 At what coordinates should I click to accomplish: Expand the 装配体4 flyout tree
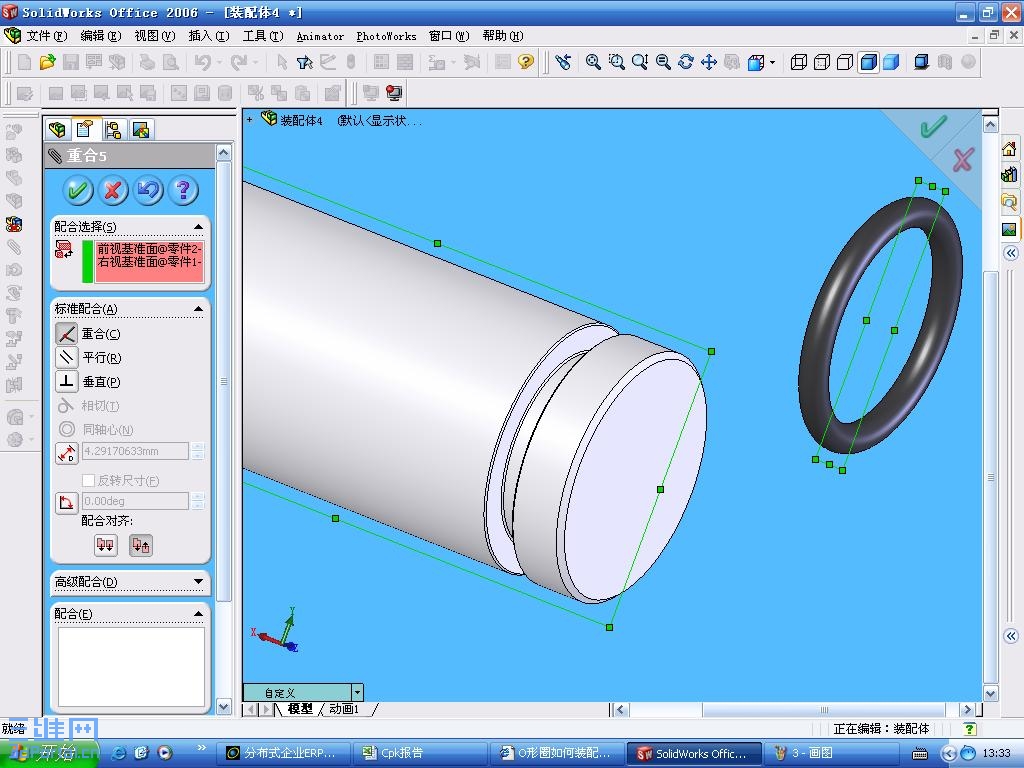pyautogui.click(x=249, y=120)
